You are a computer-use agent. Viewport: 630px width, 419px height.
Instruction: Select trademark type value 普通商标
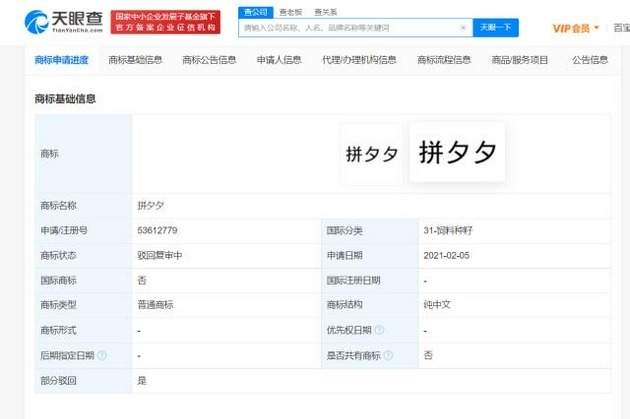[155, 305]
